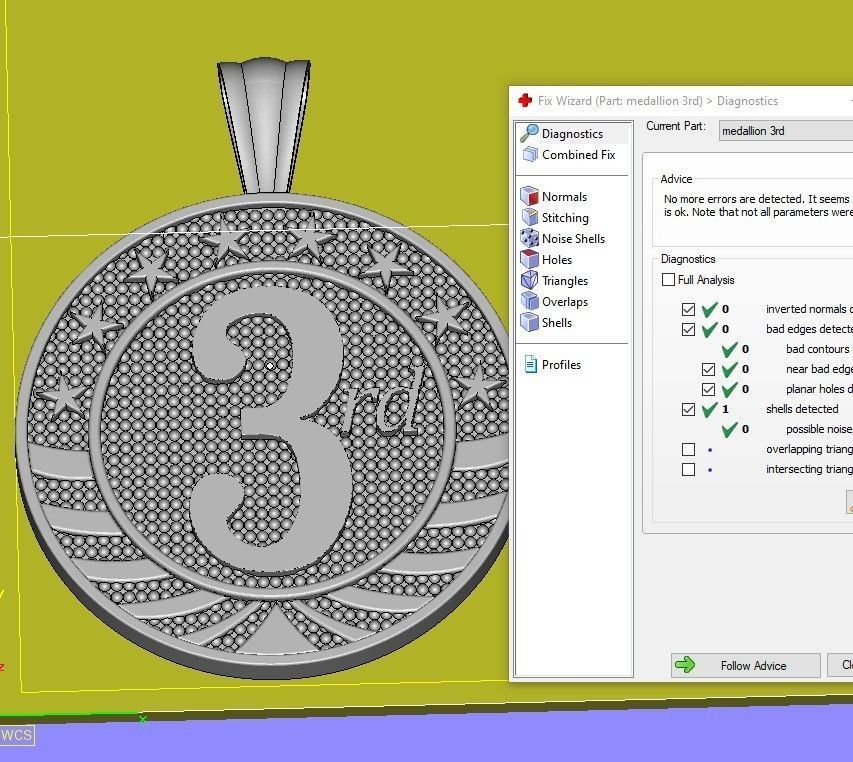The height and width of the screenshot is (762, 853).
Task: Click the Fix Wizard red cross icon
Action: [525, 101]
